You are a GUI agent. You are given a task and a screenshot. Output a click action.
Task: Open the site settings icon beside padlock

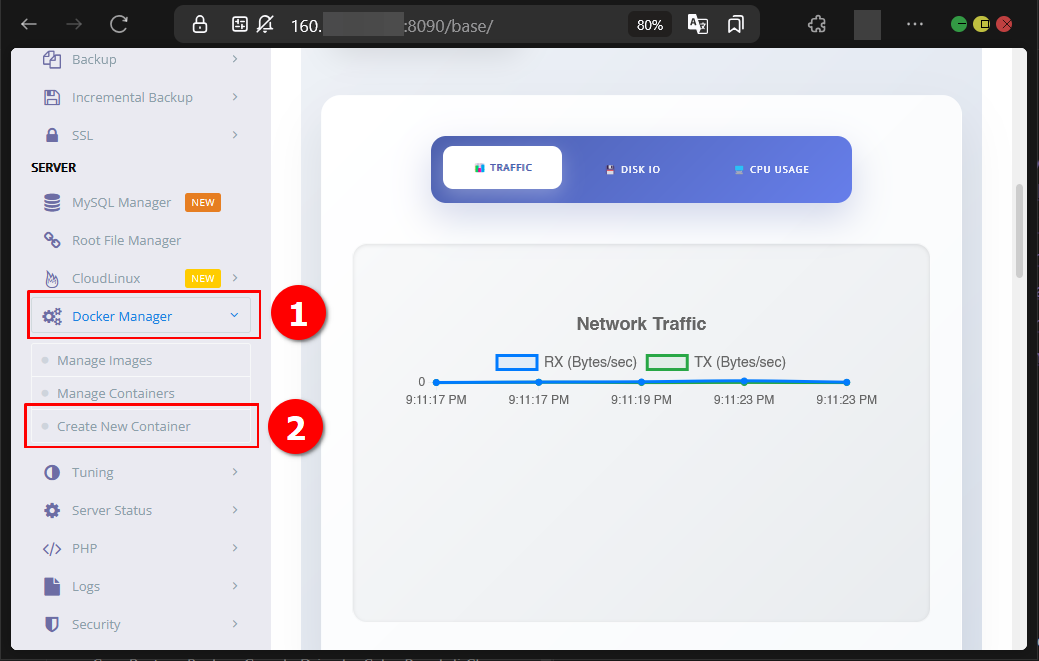tap(240, 25)
